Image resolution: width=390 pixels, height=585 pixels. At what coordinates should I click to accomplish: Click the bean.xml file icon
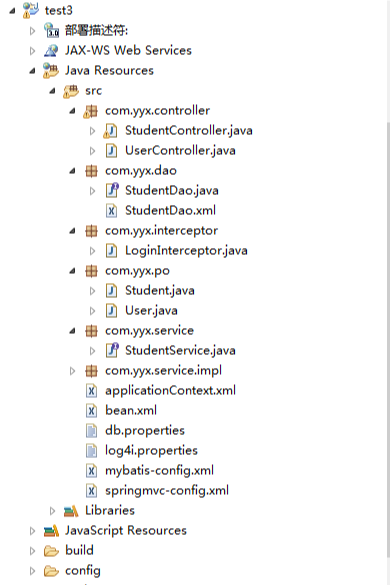(91, 410)
